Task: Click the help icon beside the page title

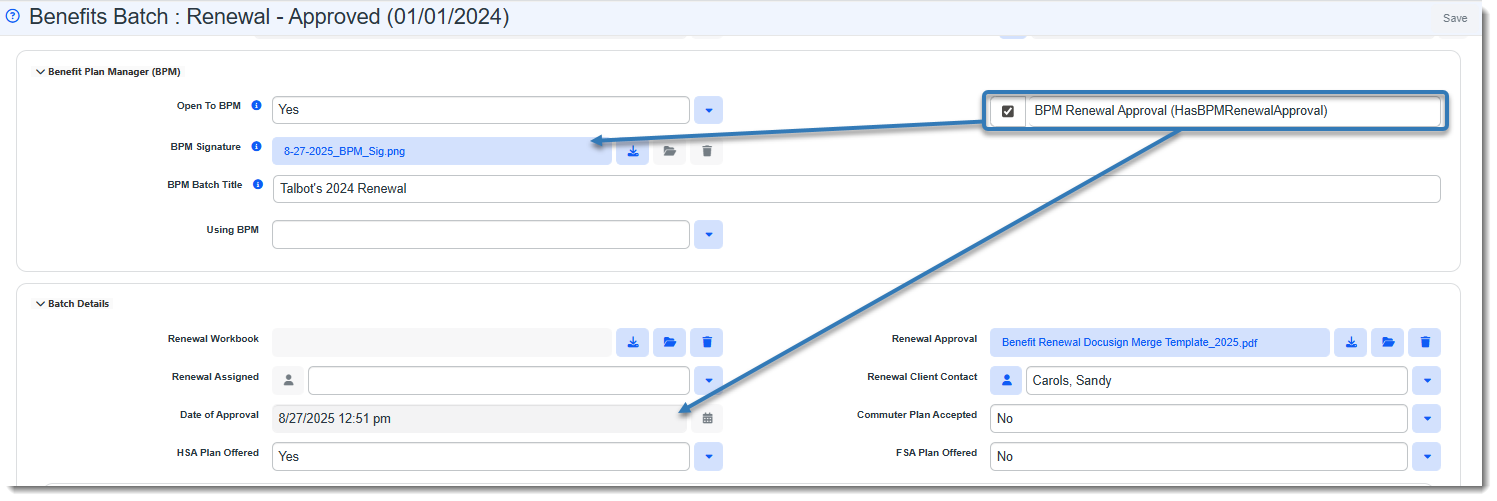Action: (13, 17)
